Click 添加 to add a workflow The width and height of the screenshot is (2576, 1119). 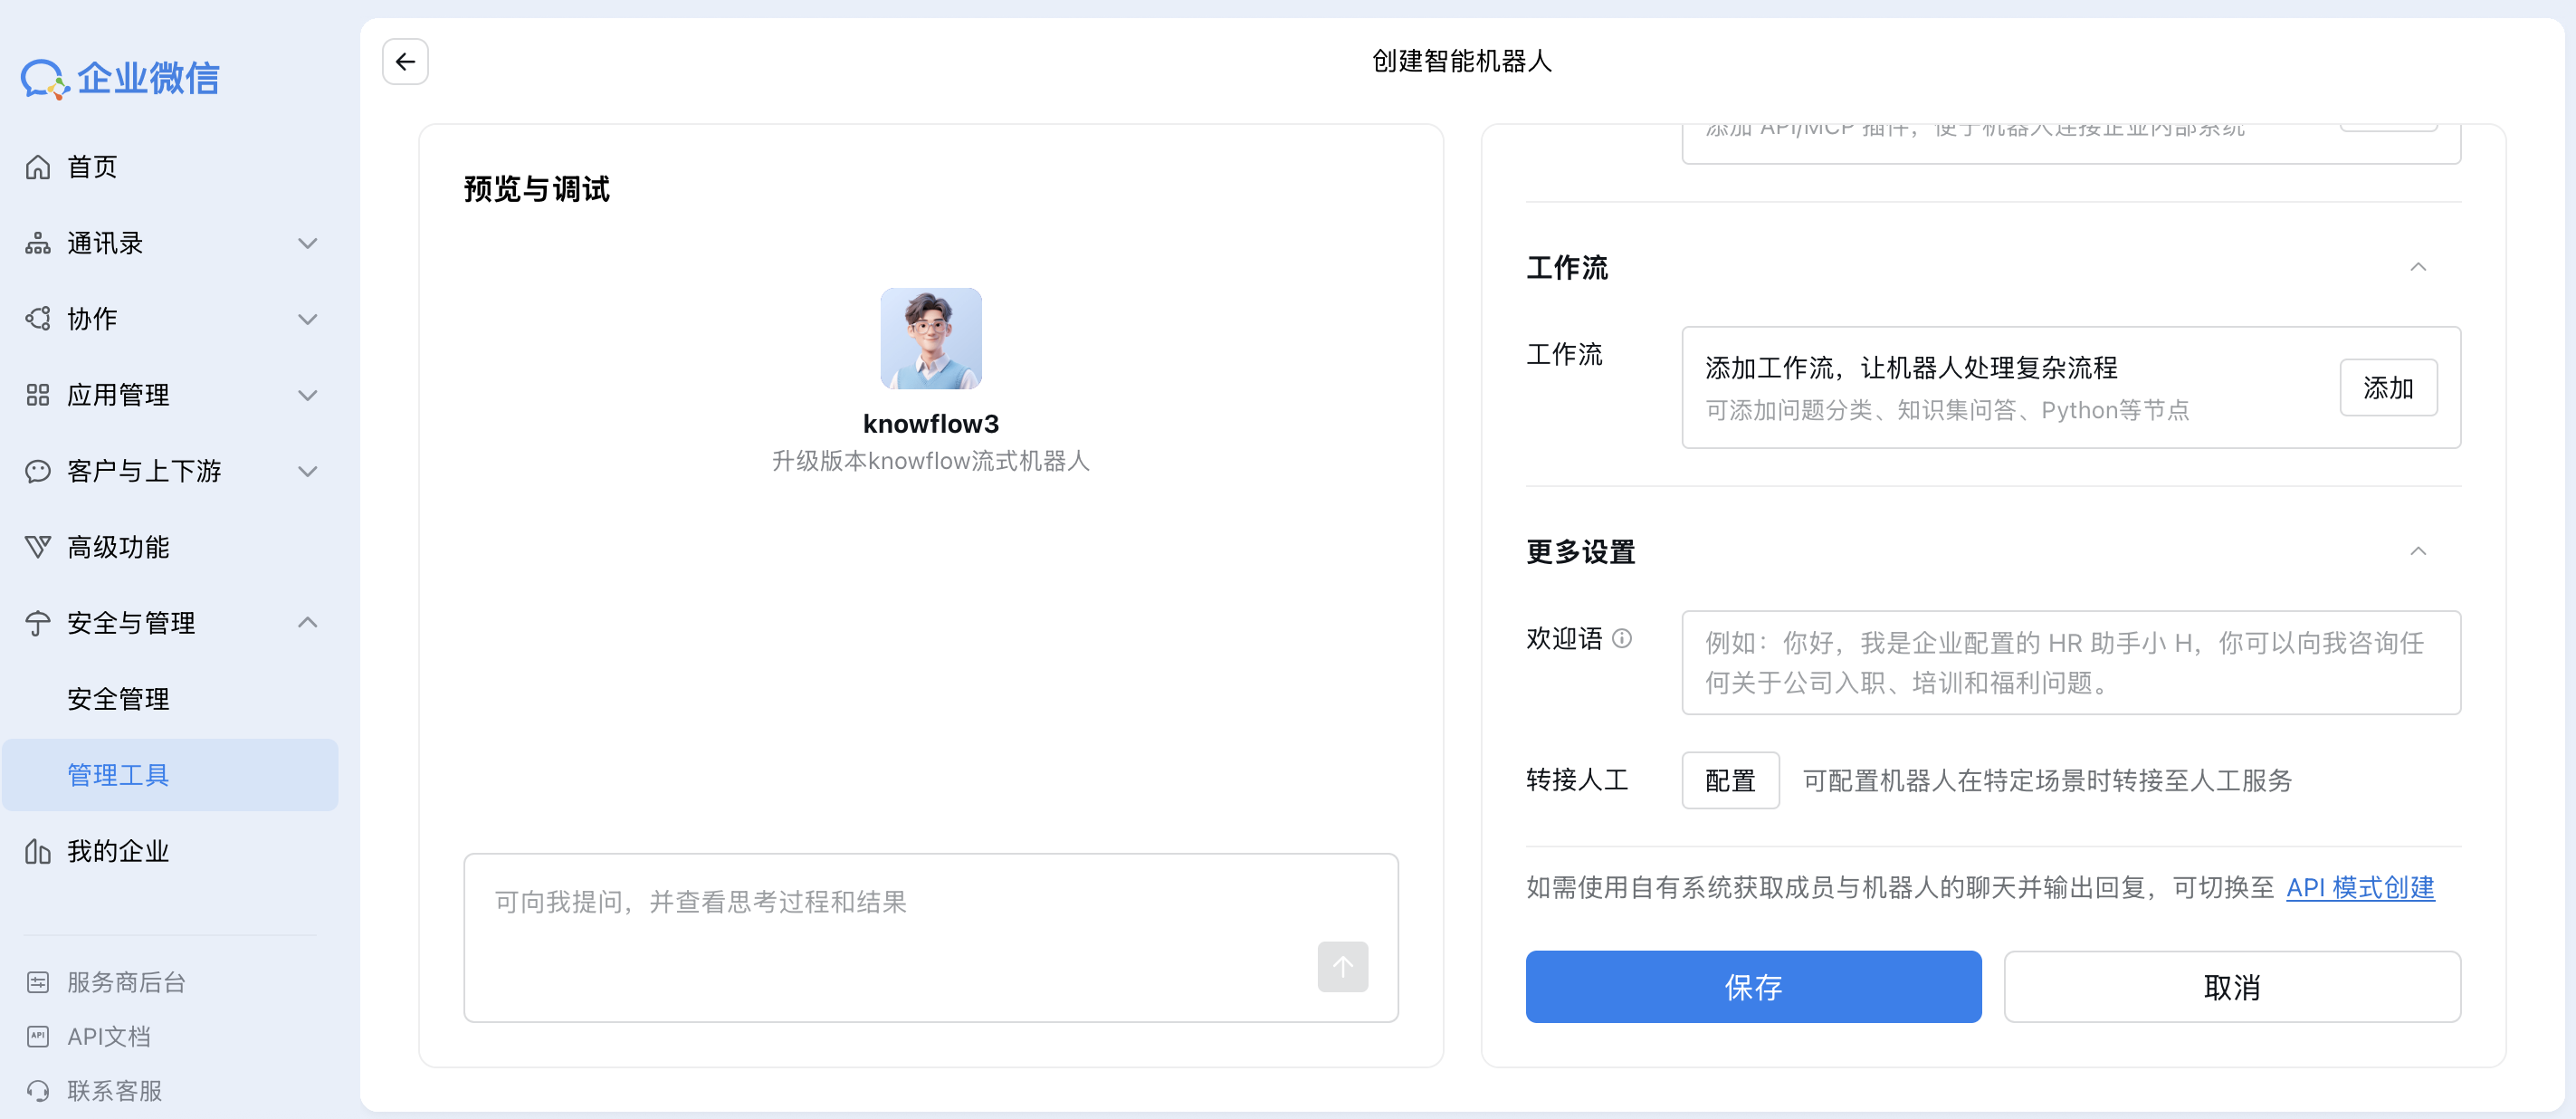click(2388, 387)
